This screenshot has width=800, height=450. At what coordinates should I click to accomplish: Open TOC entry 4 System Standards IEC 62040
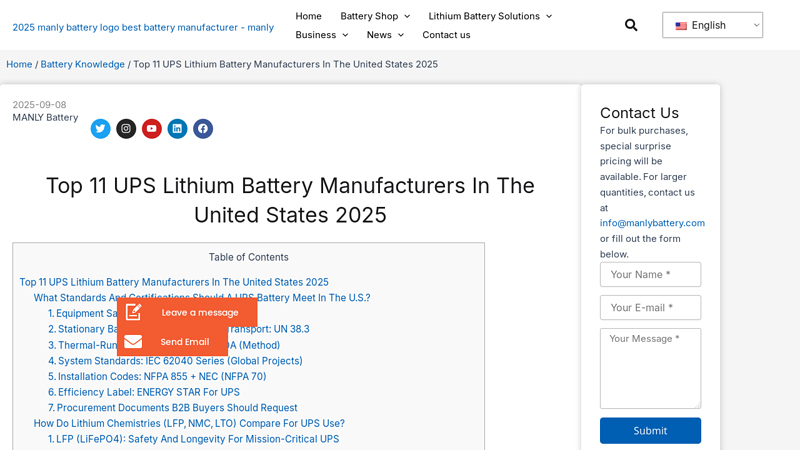175,361
